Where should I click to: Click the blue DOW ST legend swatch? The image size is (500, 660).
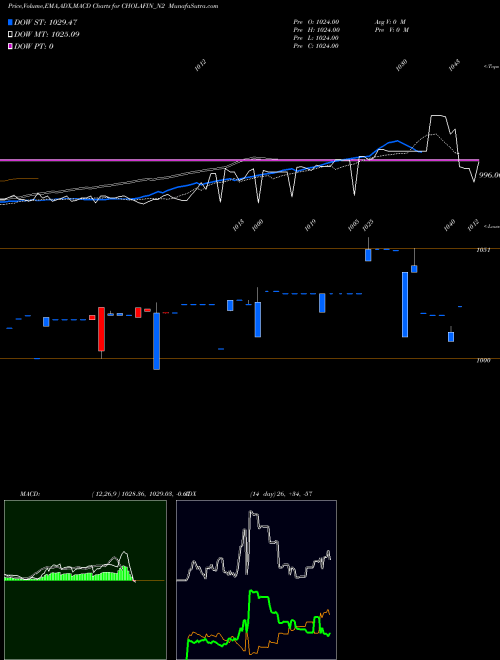point(10,22)
